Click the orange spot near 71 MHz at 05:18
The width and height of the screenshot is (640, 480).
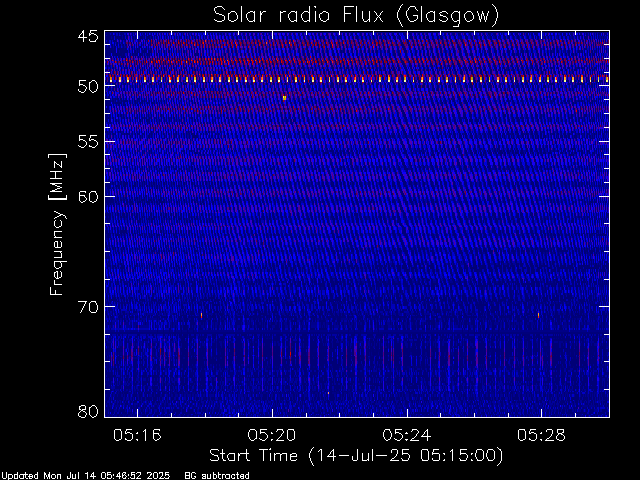pos(201,315)
